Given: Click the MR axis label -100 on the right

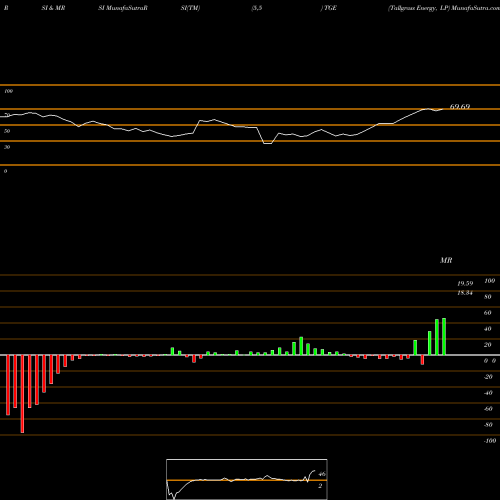Looking at the screenshot, I should (x=490, y=441).
